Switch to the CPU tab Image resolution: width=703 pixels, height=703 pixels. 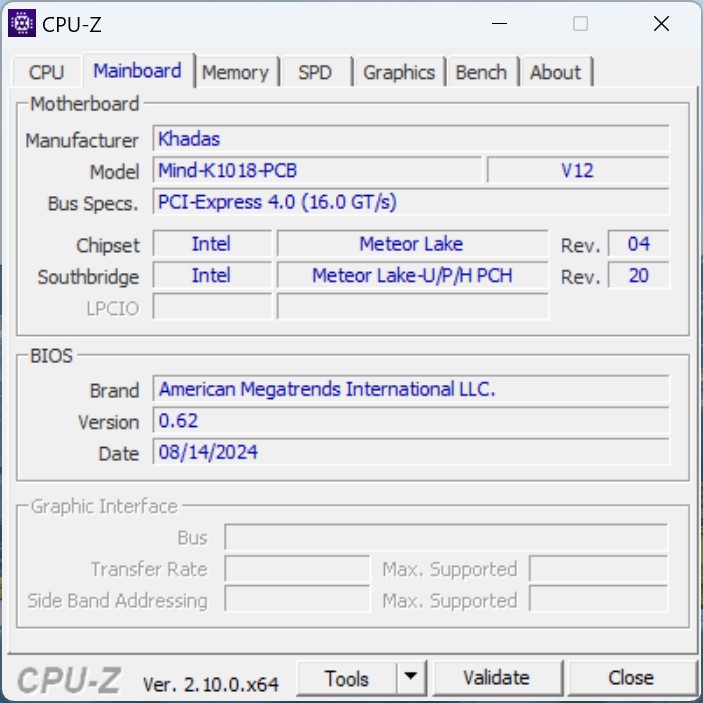pos(47,72)
